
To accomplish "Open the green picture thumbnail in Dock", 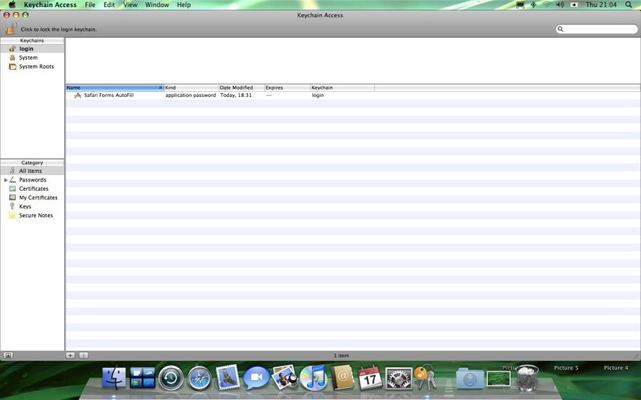I will [x=498, y=379].
